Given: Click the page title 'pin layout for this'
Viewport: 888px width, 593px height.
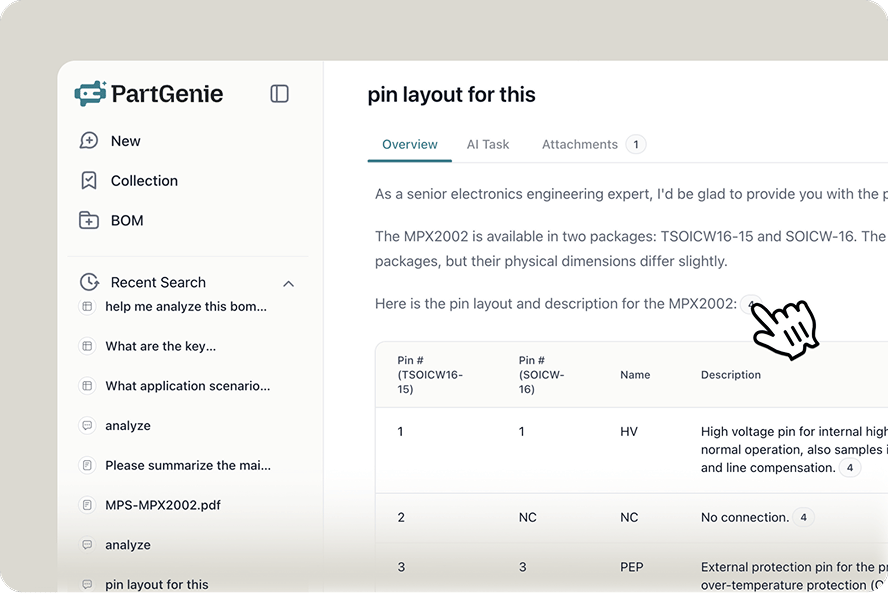Looking at the screenshot, I should tap(451, 95).
